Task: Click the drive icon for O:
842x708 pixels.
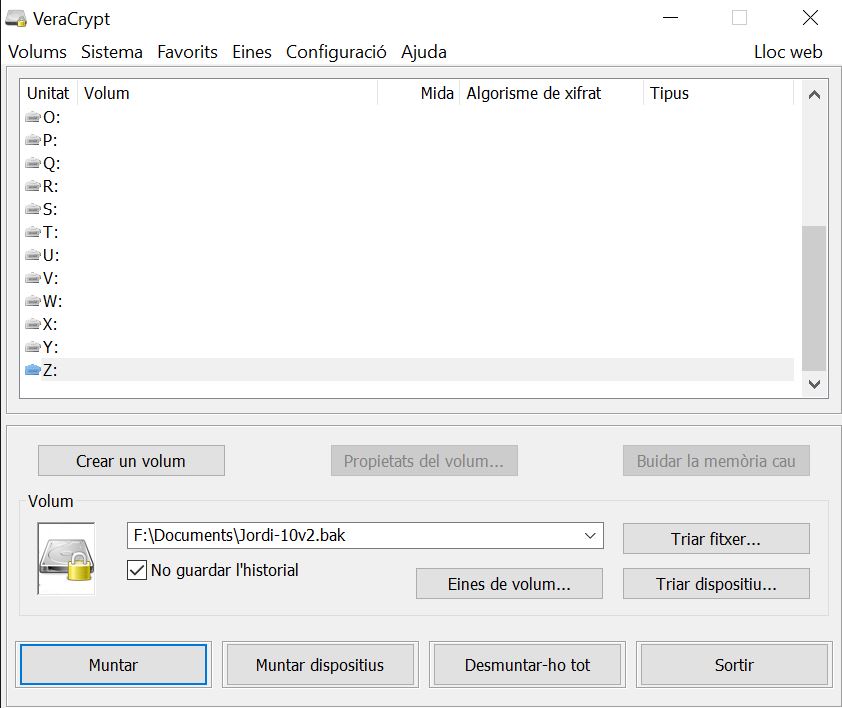Action: 33,117
